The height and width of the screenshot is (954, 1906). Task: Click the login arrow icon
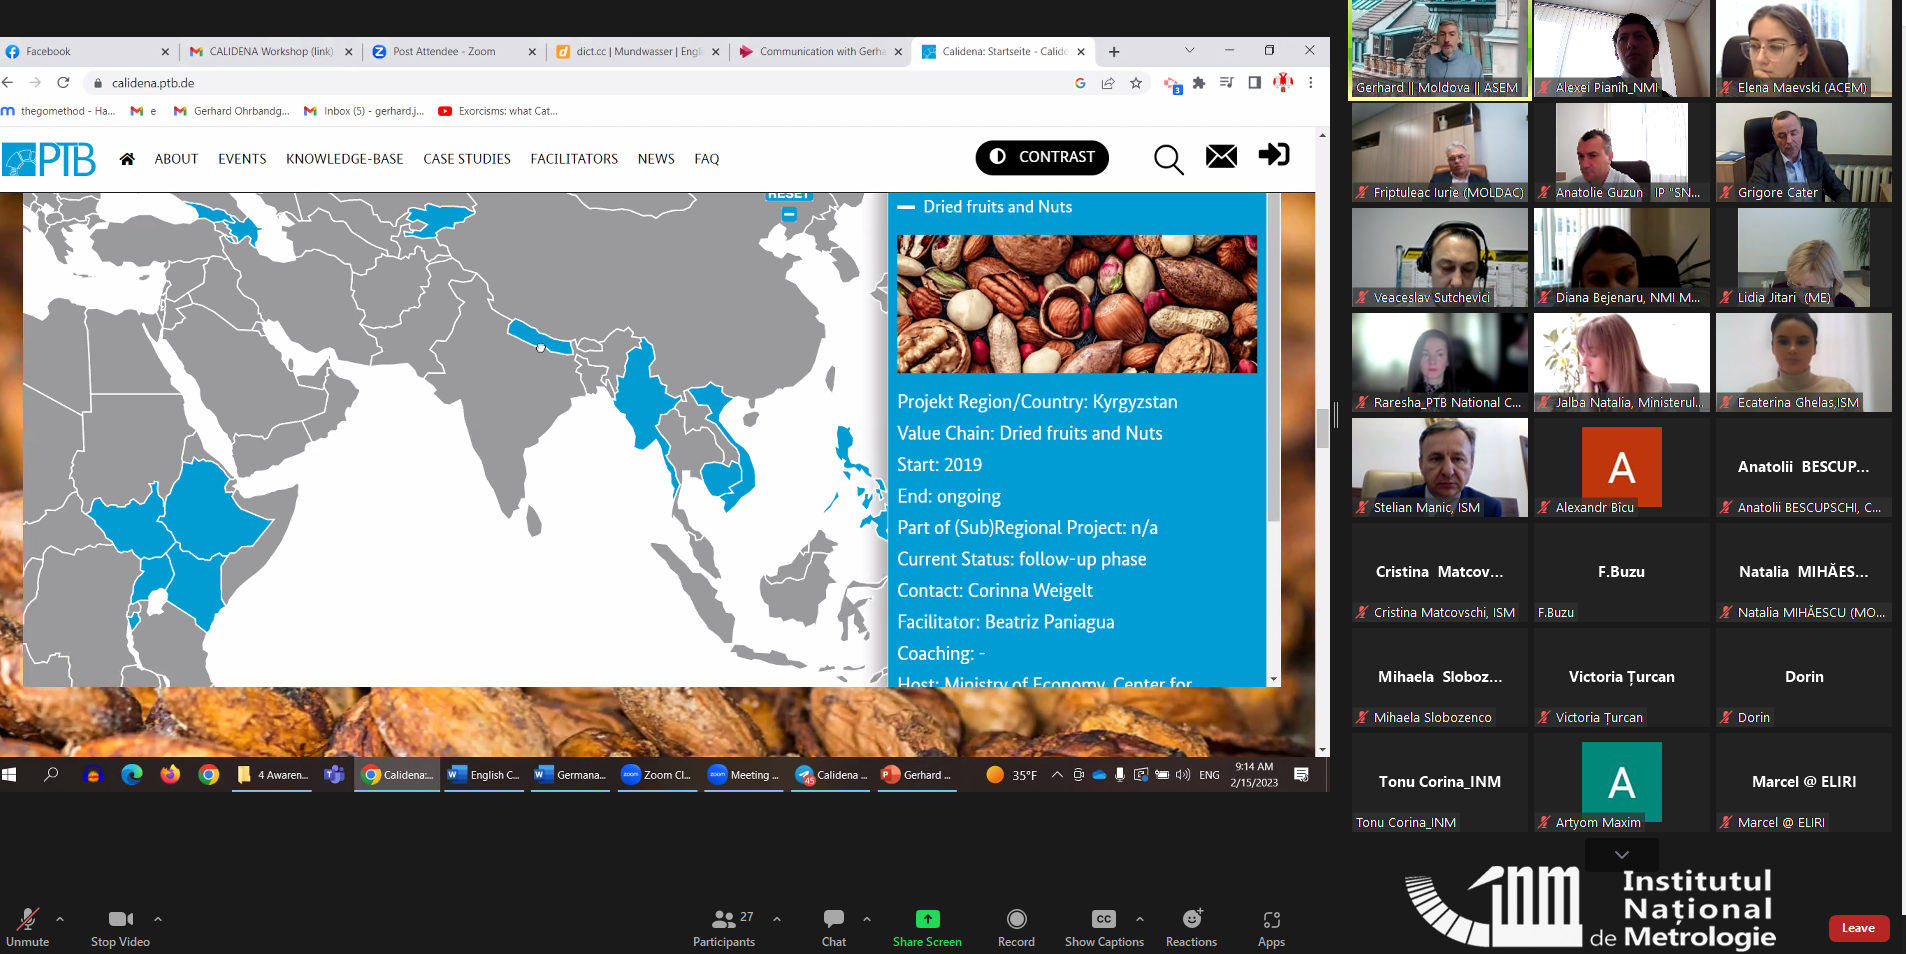point(1274,155)
